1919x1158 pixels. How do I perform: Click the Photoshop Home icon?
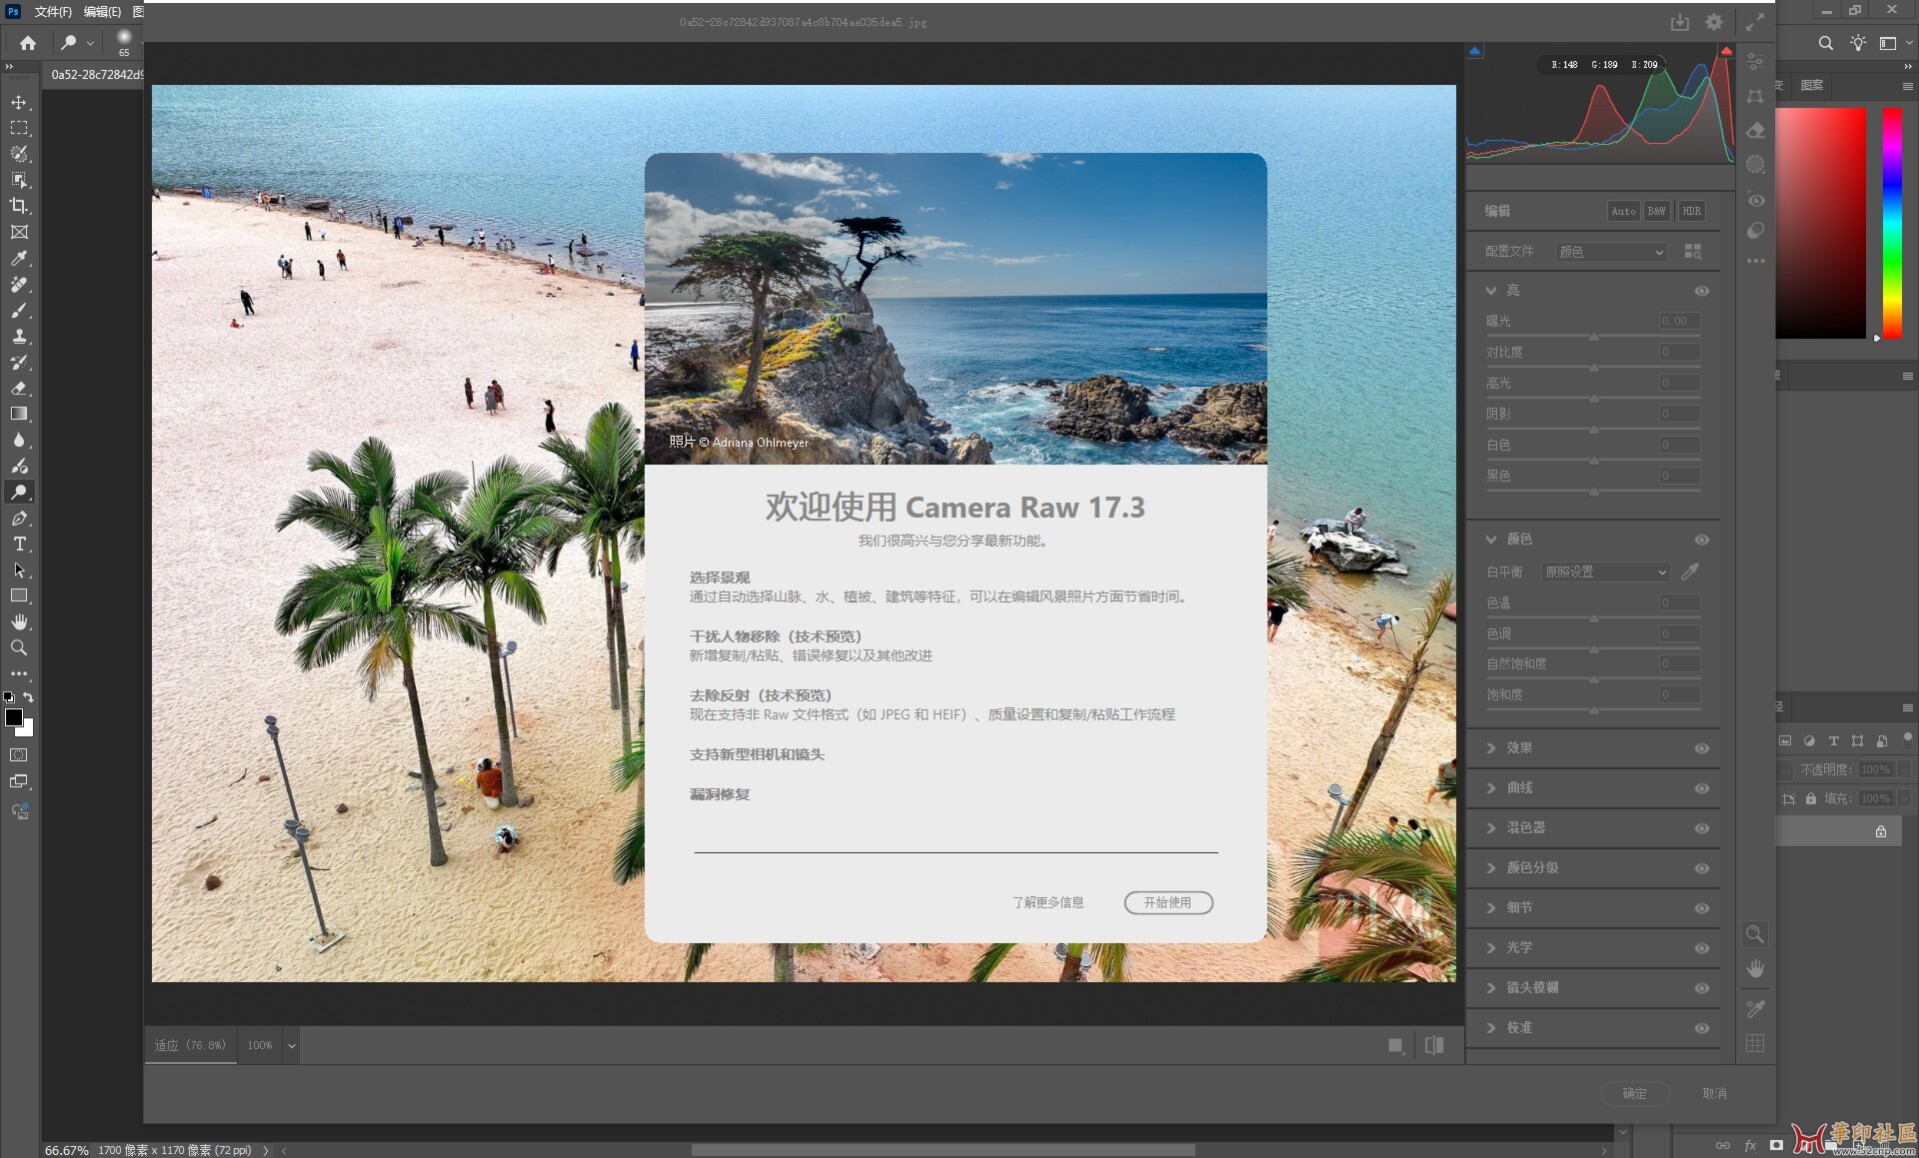(x=28, y=43)
